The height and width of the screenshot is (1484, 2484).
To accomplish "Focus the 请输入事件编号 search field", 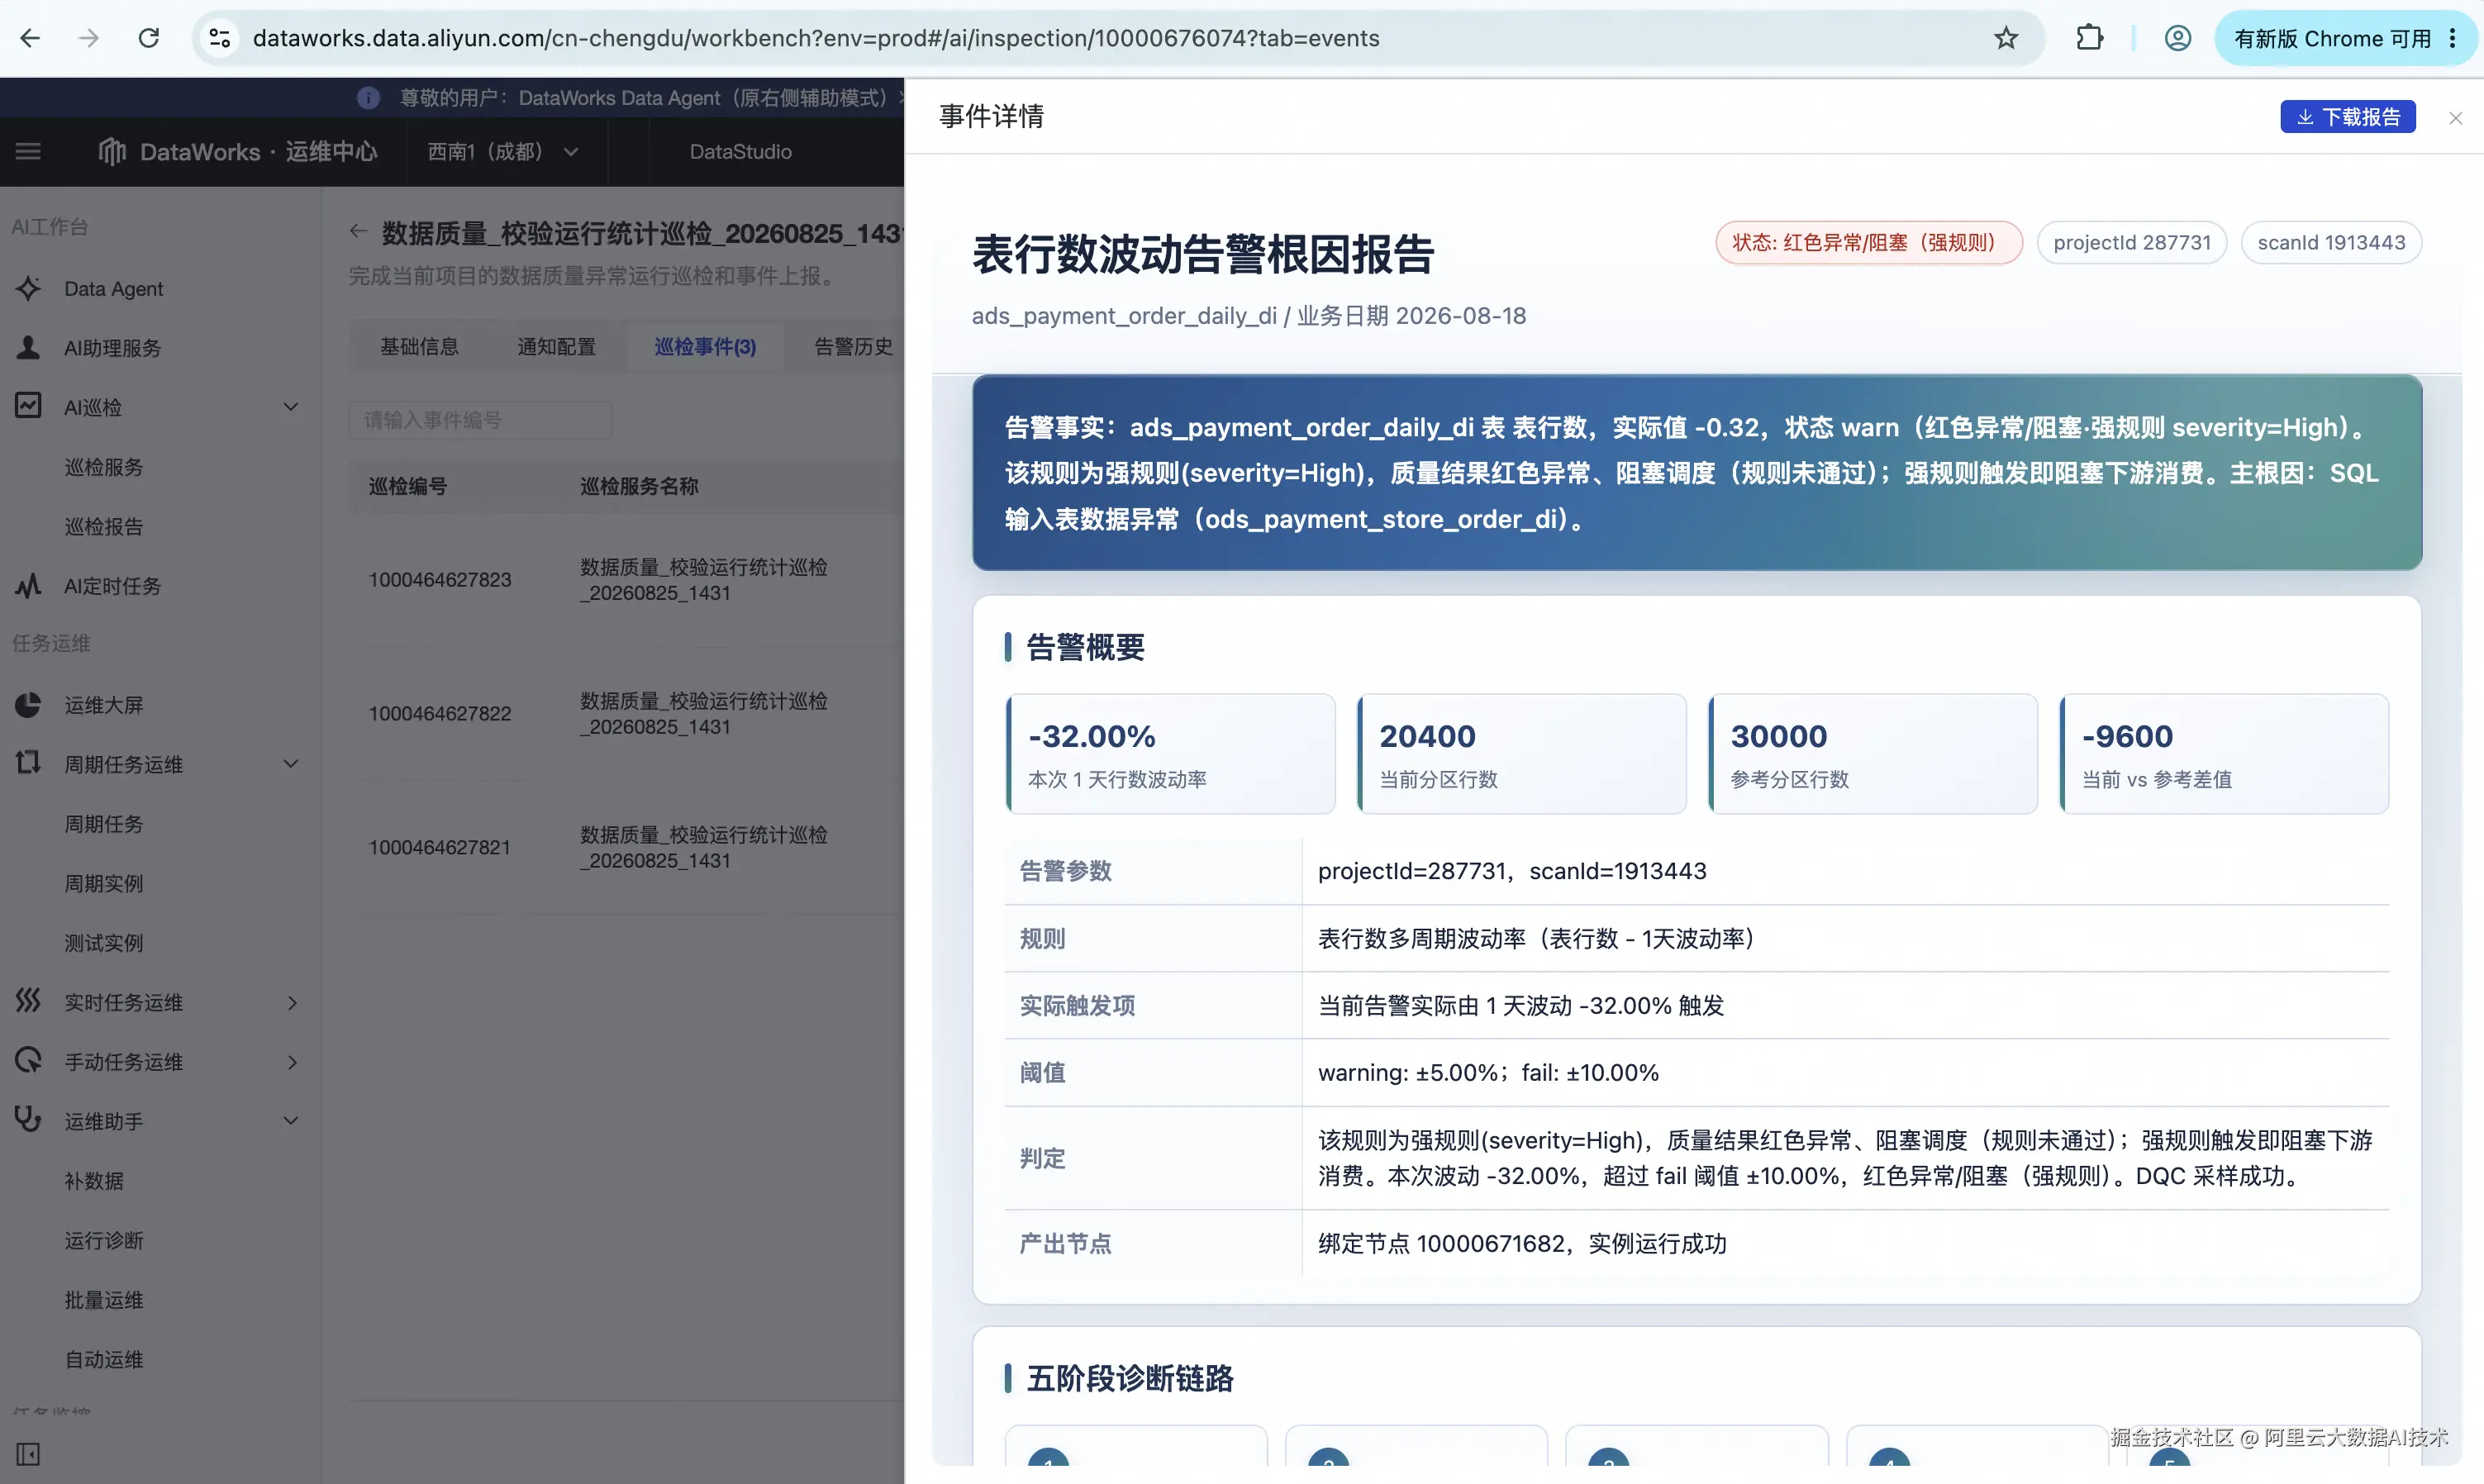I will point(481,420).
